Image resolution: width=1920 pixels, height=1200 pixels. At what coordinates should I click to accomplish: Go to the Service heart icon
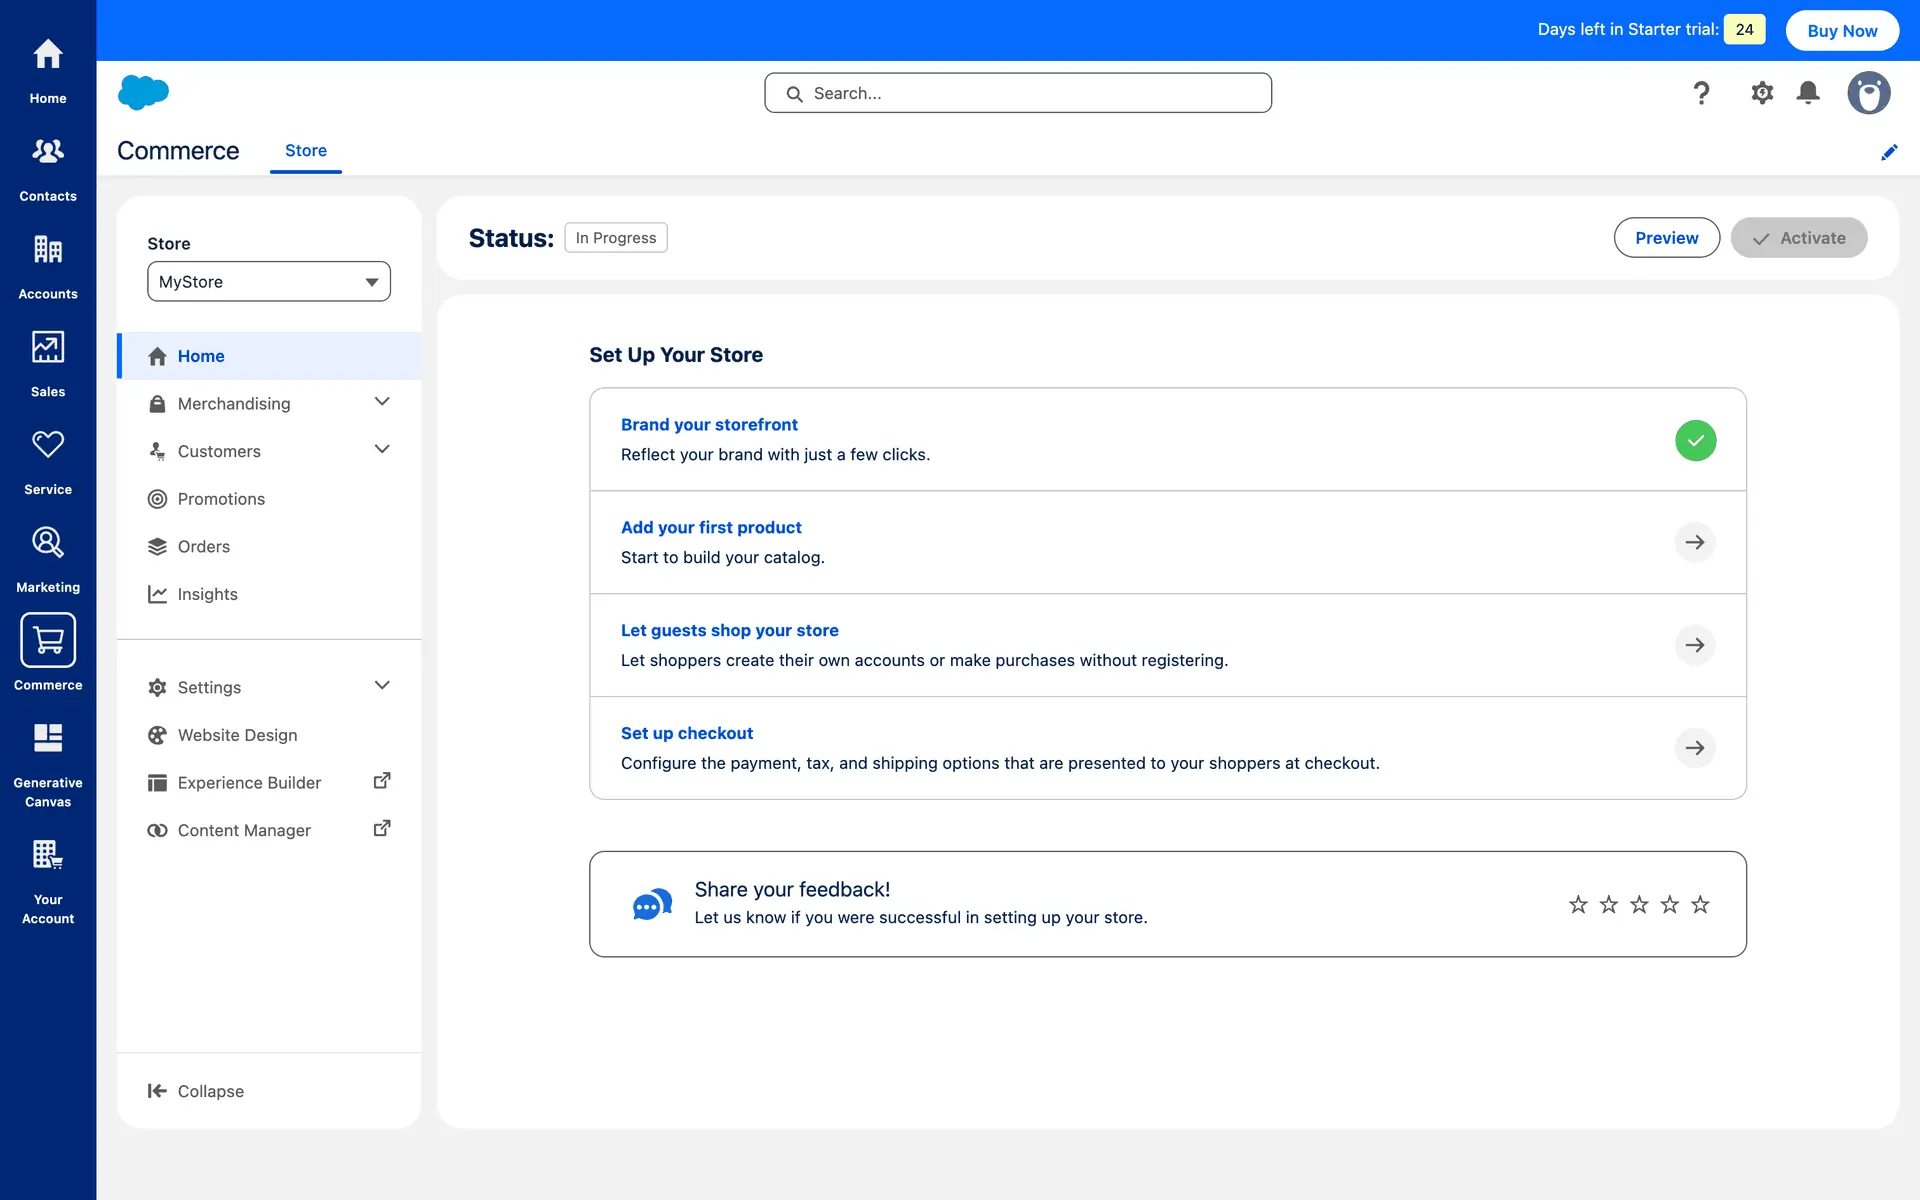48,445
